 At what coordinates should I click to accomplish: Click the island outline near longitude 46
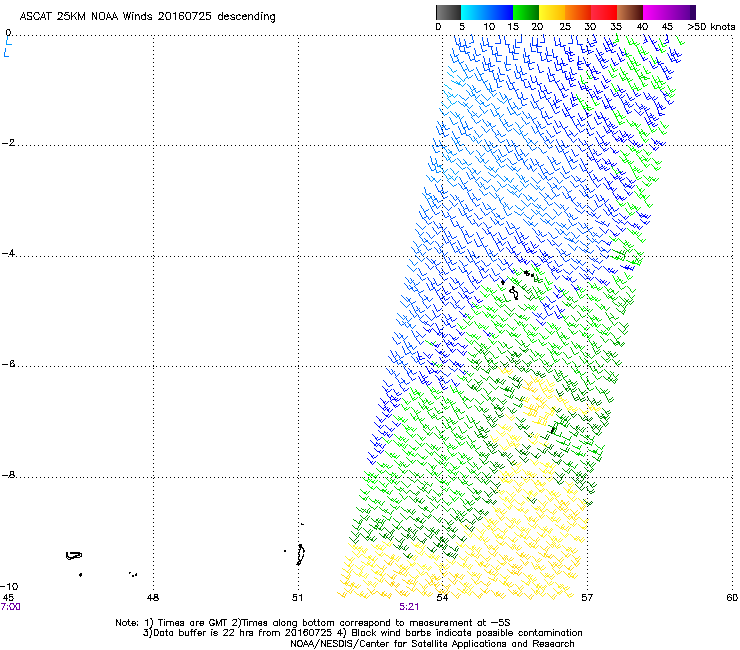(74, 556)
